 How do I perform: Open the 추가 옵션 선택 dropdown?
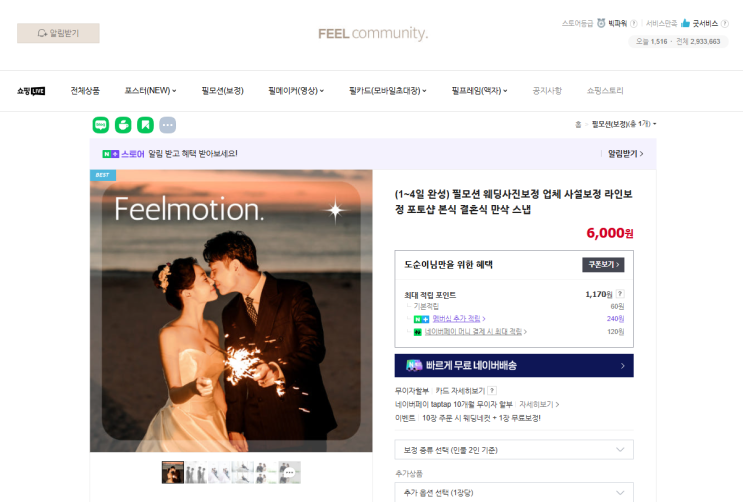coord(514,493)
